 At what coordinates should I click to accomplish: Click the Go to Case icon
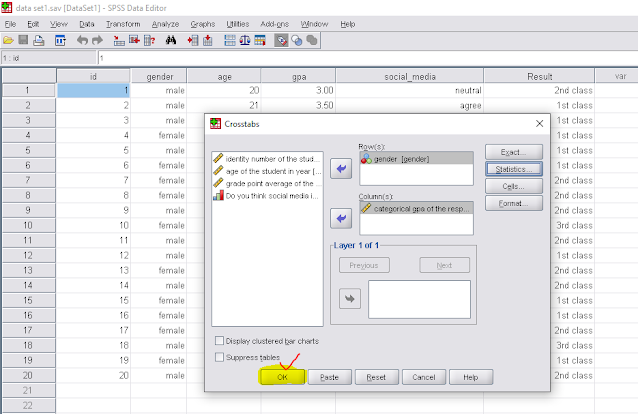pos(119,40)
